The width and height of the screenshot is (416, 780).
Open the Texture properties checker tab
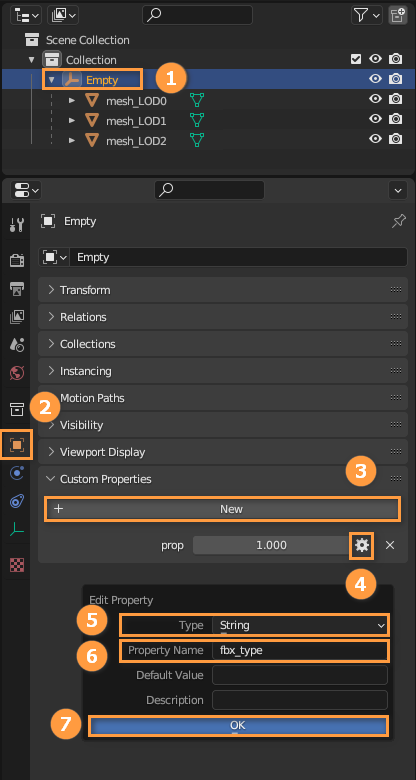pos(17,565)
